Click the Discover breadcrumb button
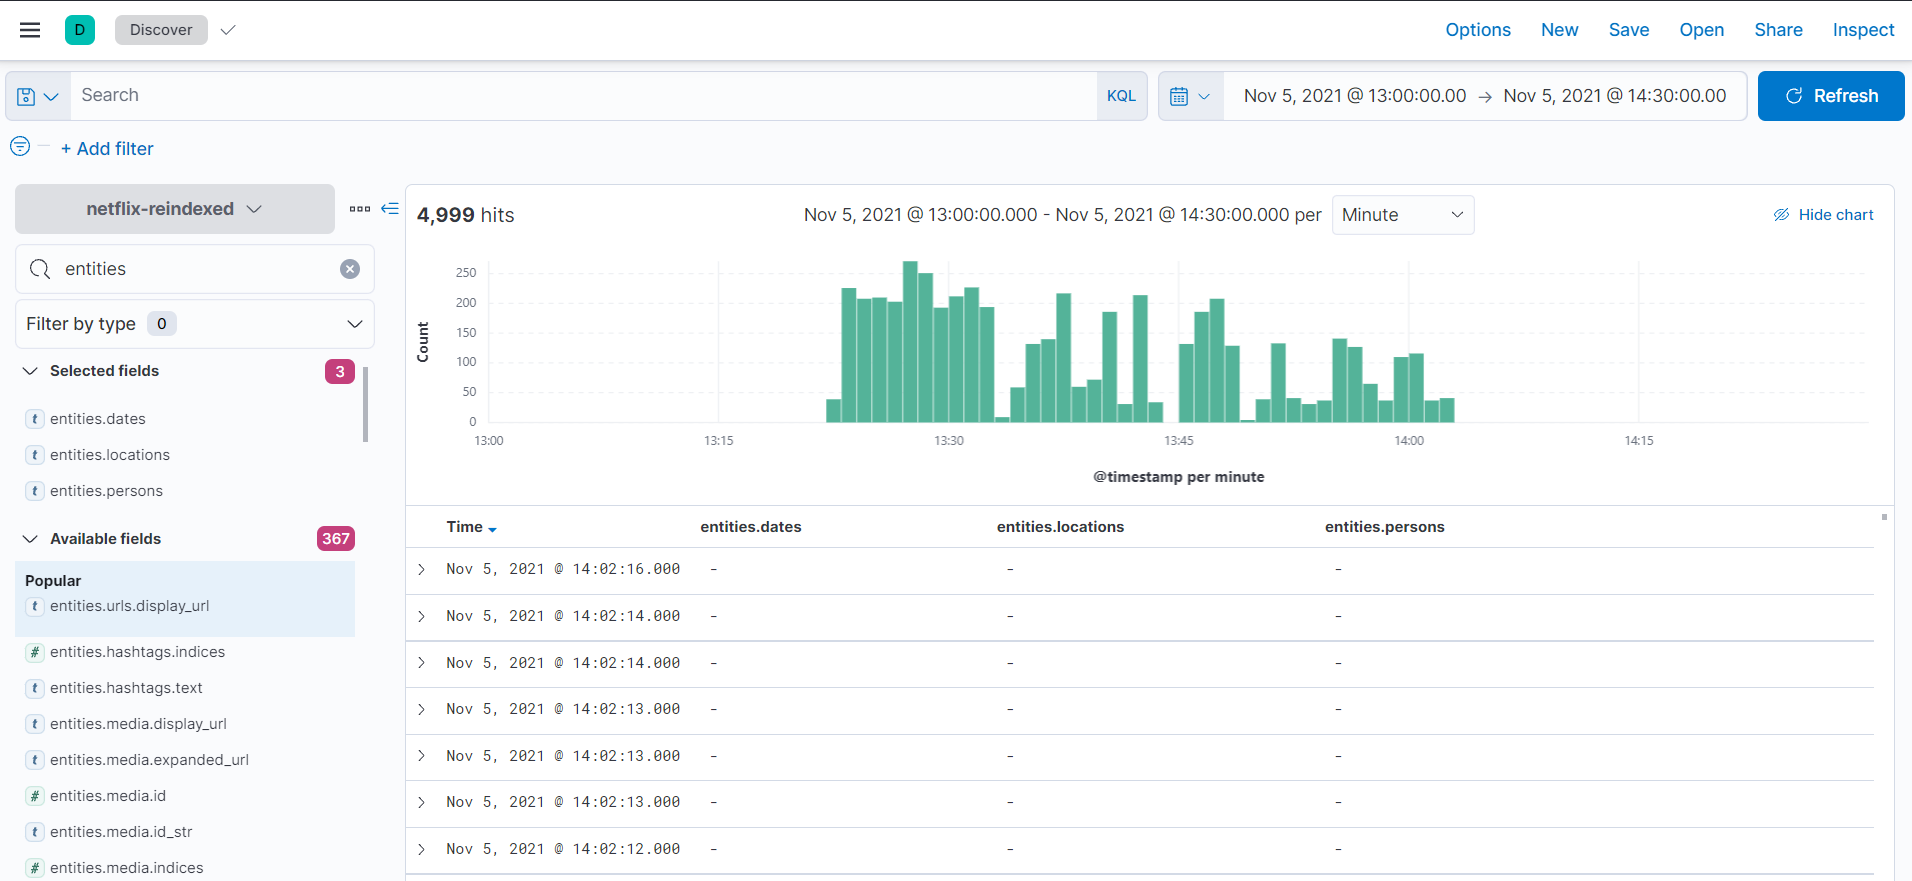The height and width of the screenshot is (881, 1912). click(161, 30)
